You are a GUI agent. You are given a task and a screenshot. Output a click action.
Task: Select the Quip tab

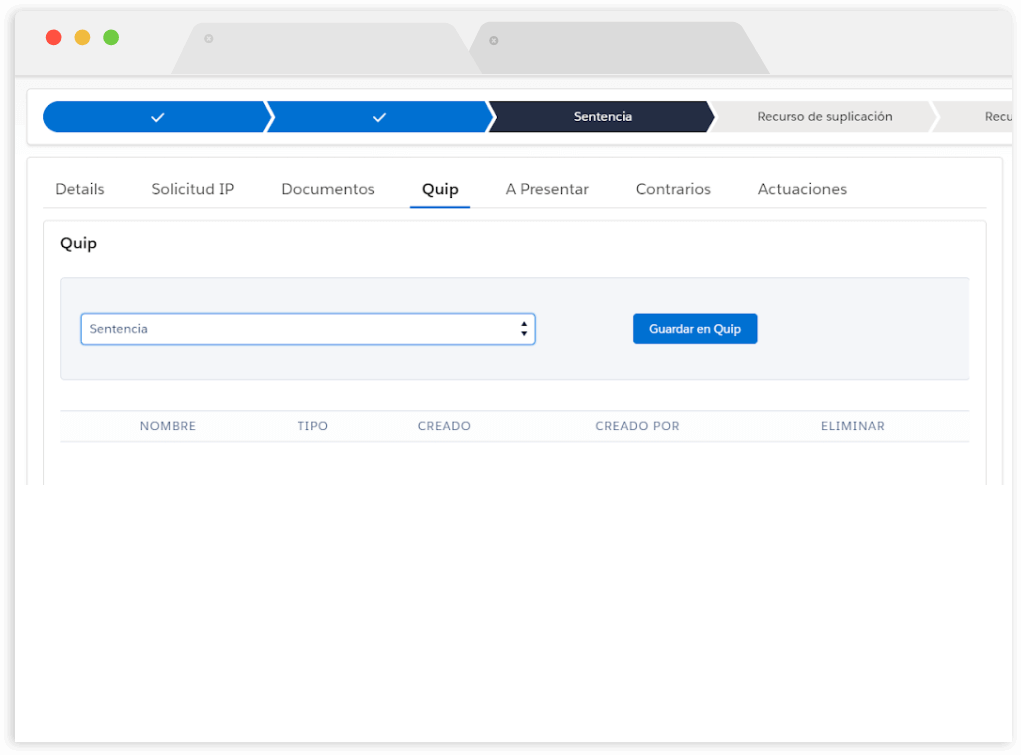[440, 189]
